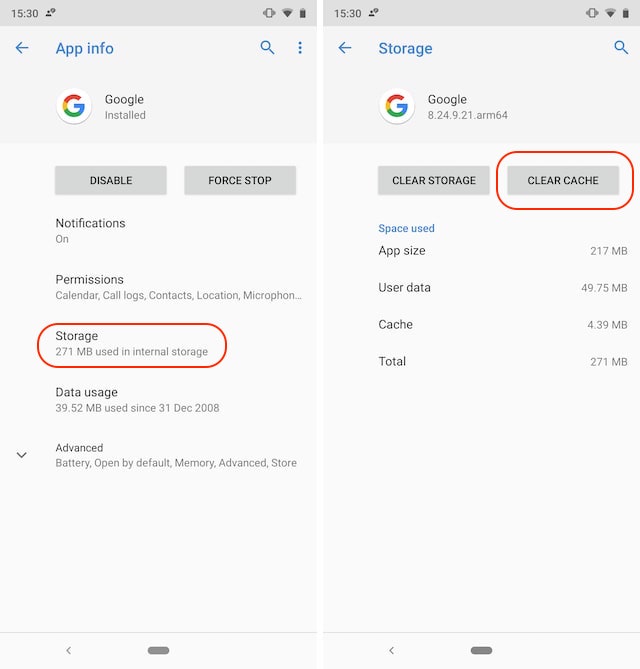Tap the clock '15:30' on Storage screen
The height and width of the screenshot is (669, 640).
click(x=348, y=14)
